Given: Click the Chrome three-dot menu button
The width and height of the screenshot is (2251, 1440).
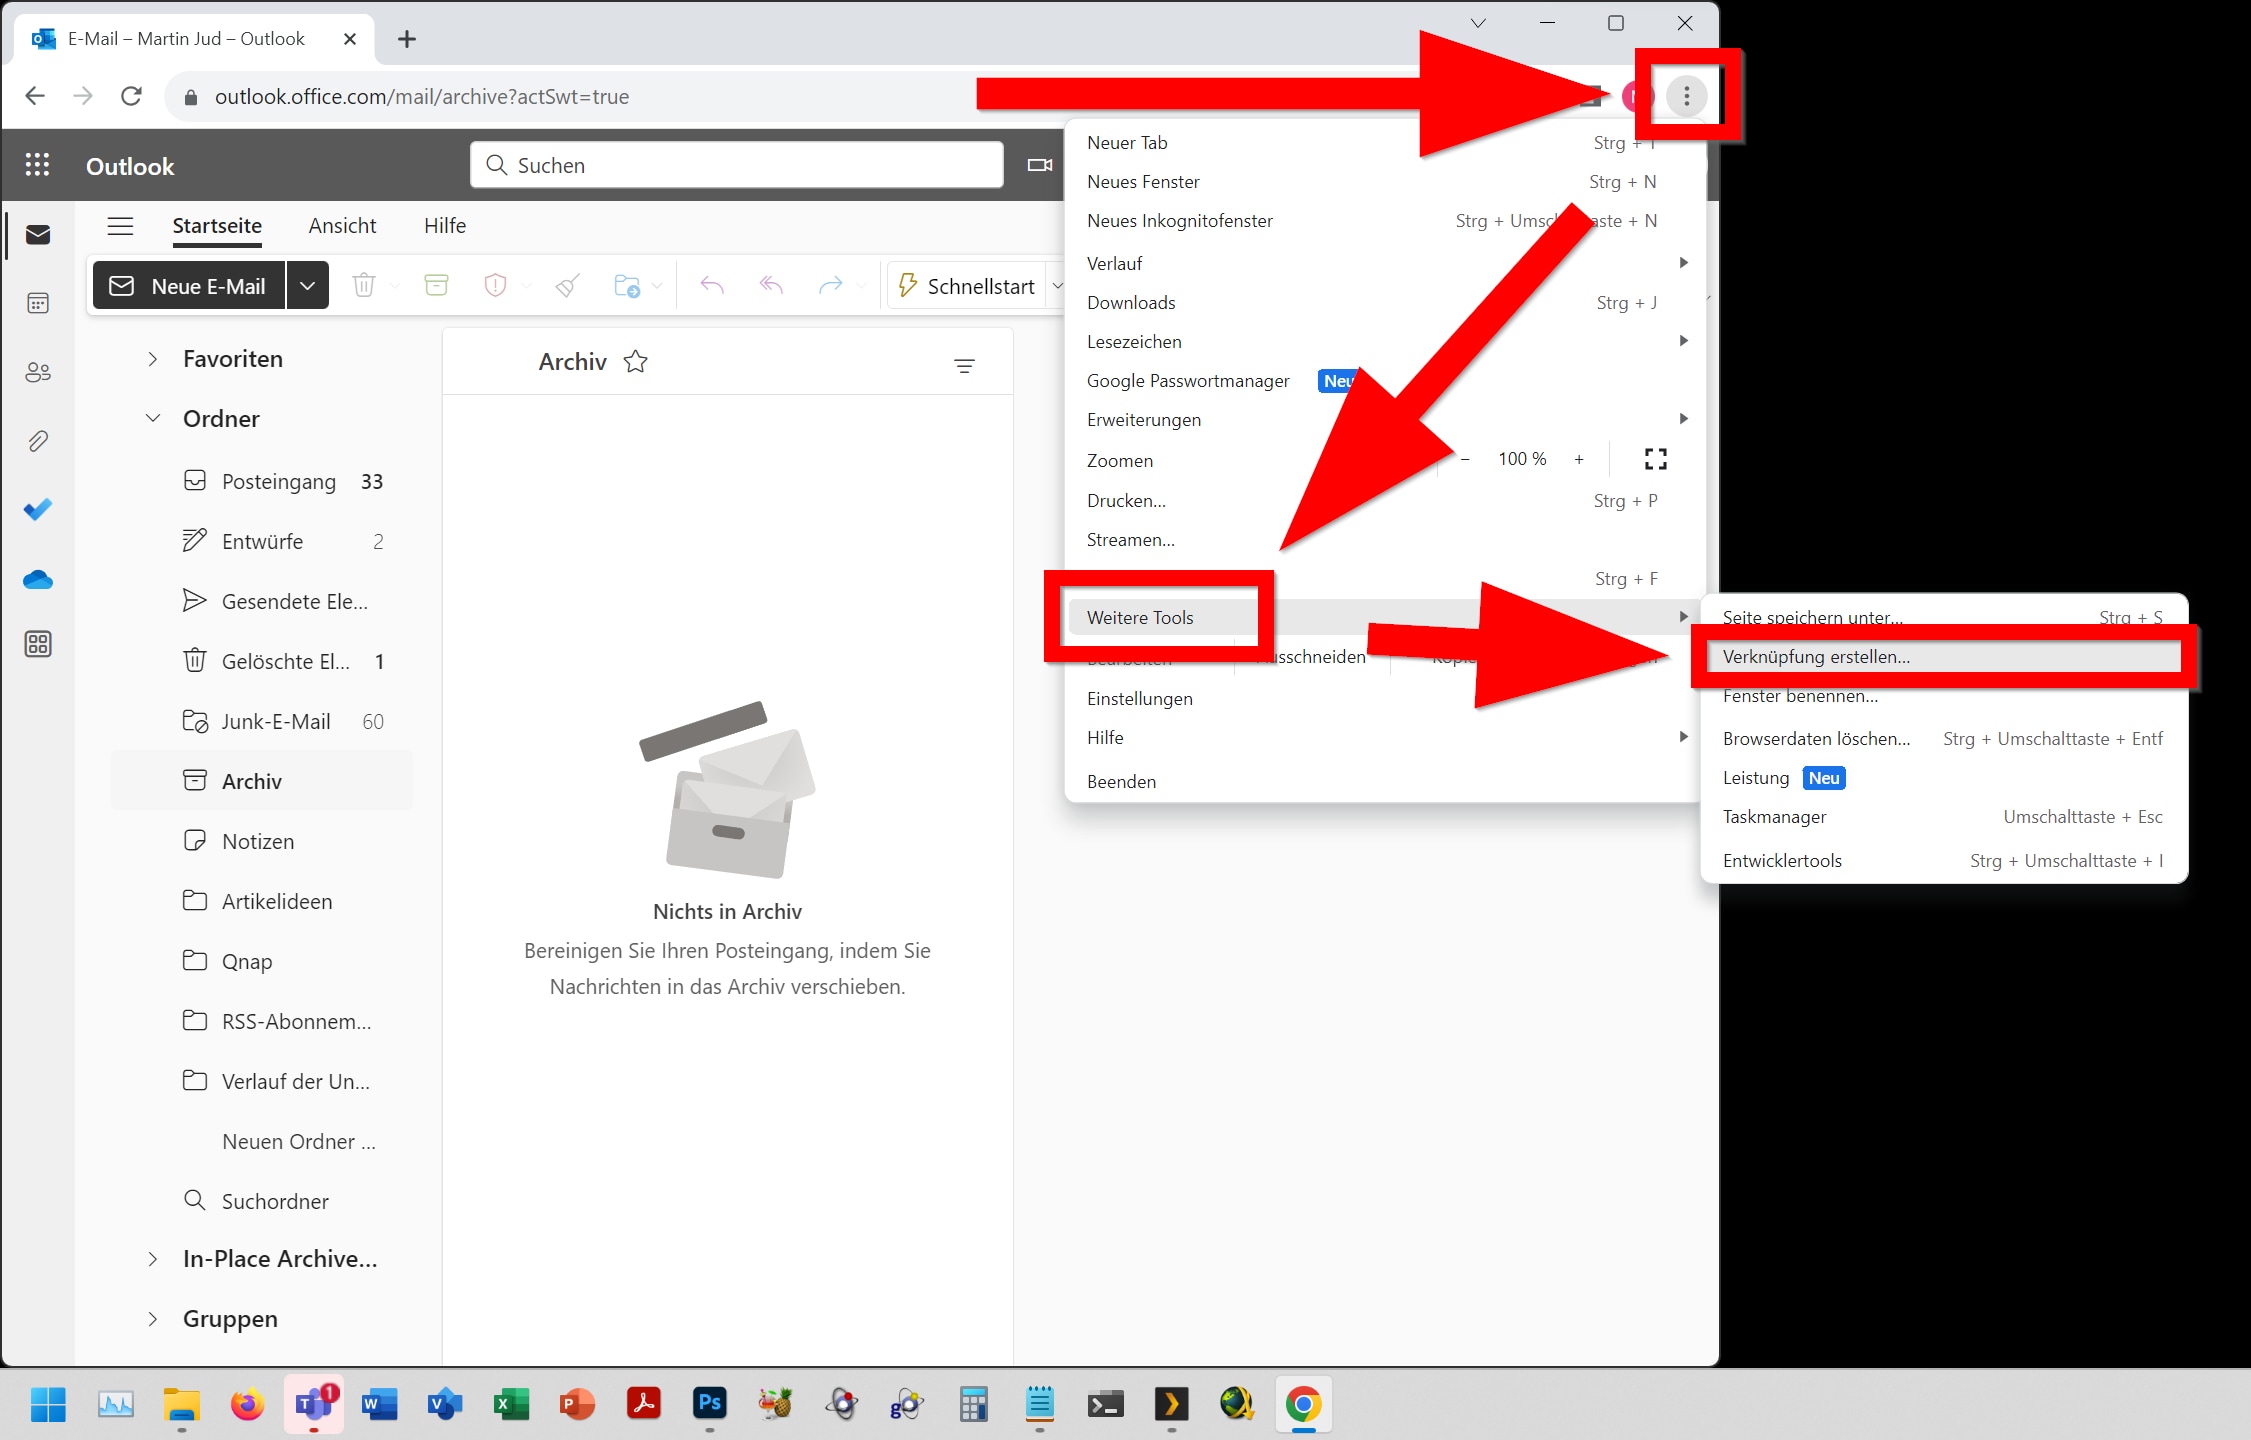Looking at the screenshot, I should (1686, 96).
